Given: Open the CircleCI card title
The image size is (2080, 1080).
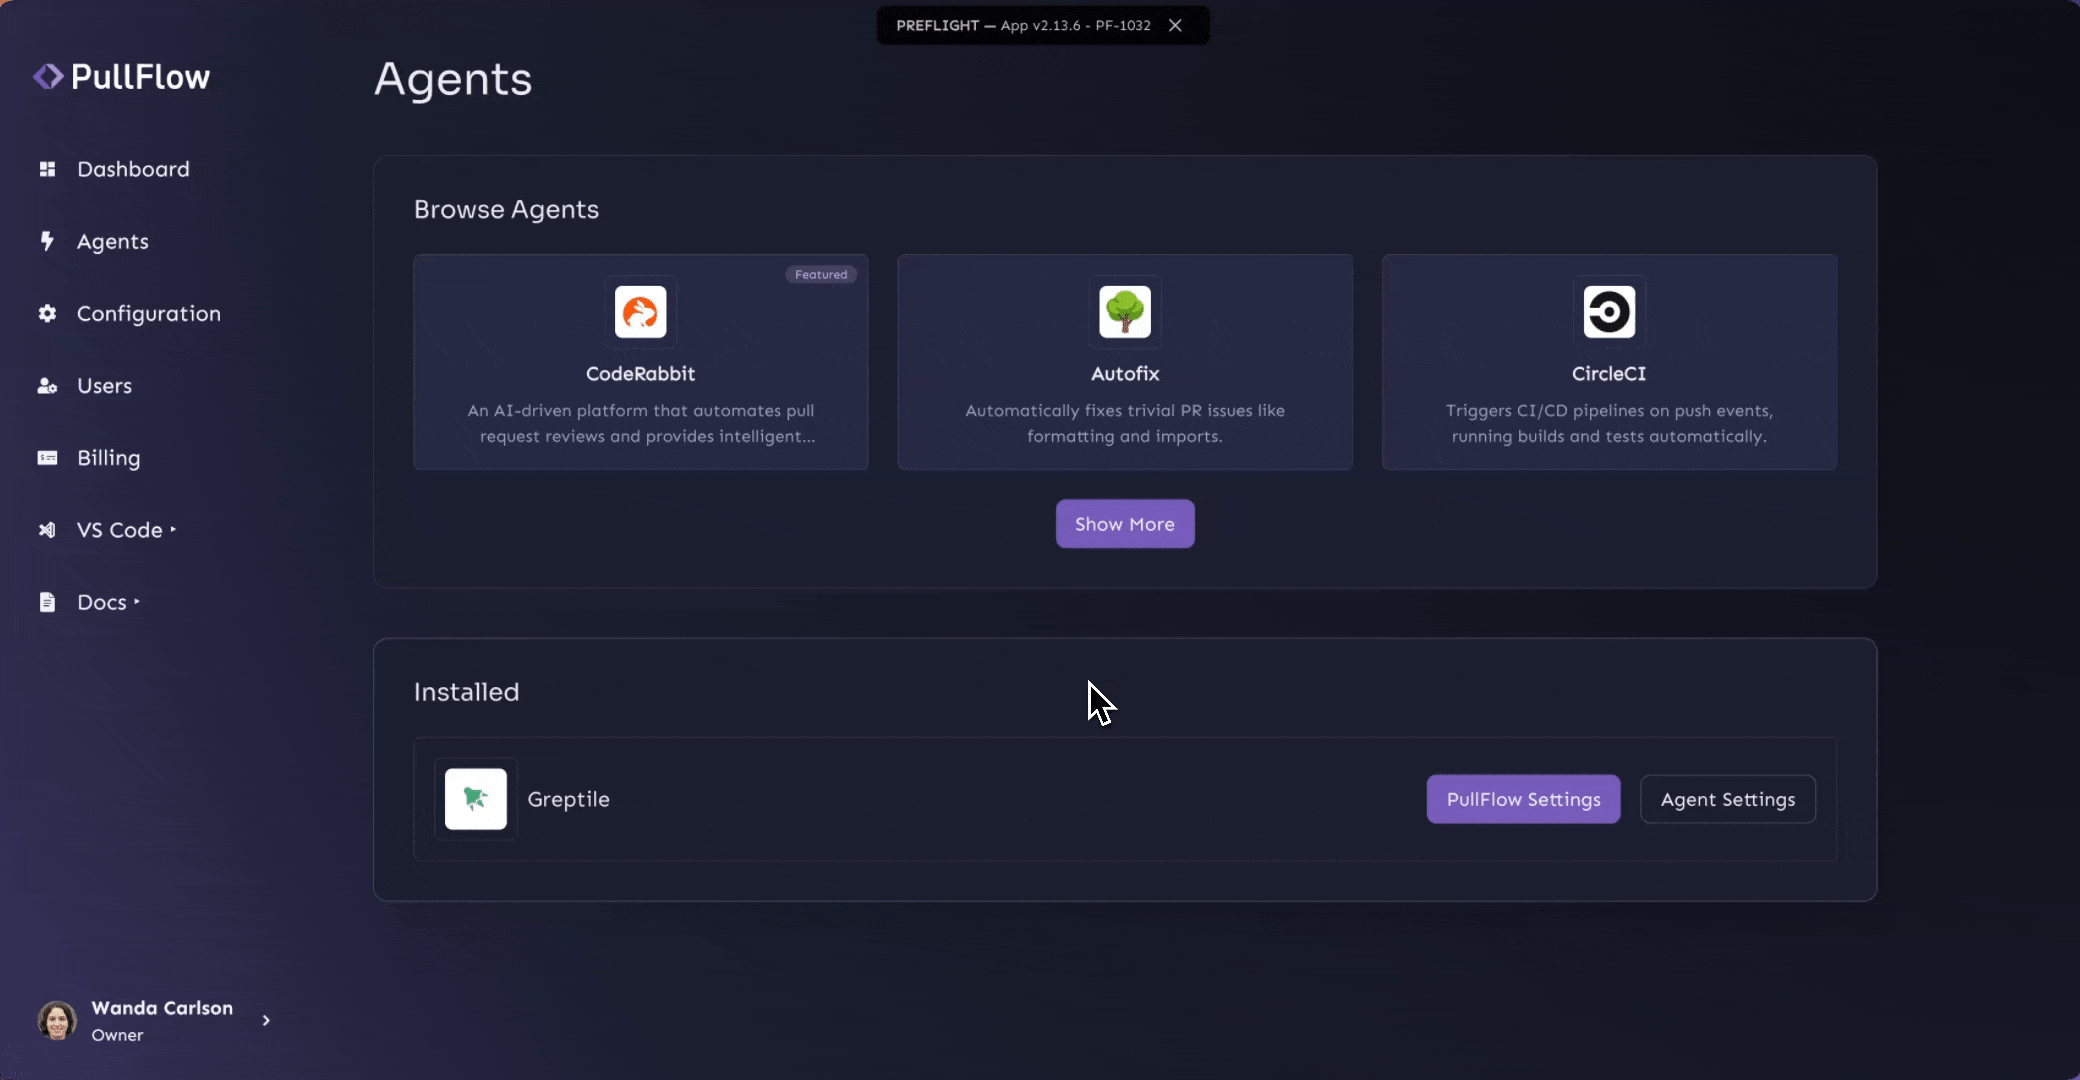Looking at the screenshot, I should point(1609,373).
